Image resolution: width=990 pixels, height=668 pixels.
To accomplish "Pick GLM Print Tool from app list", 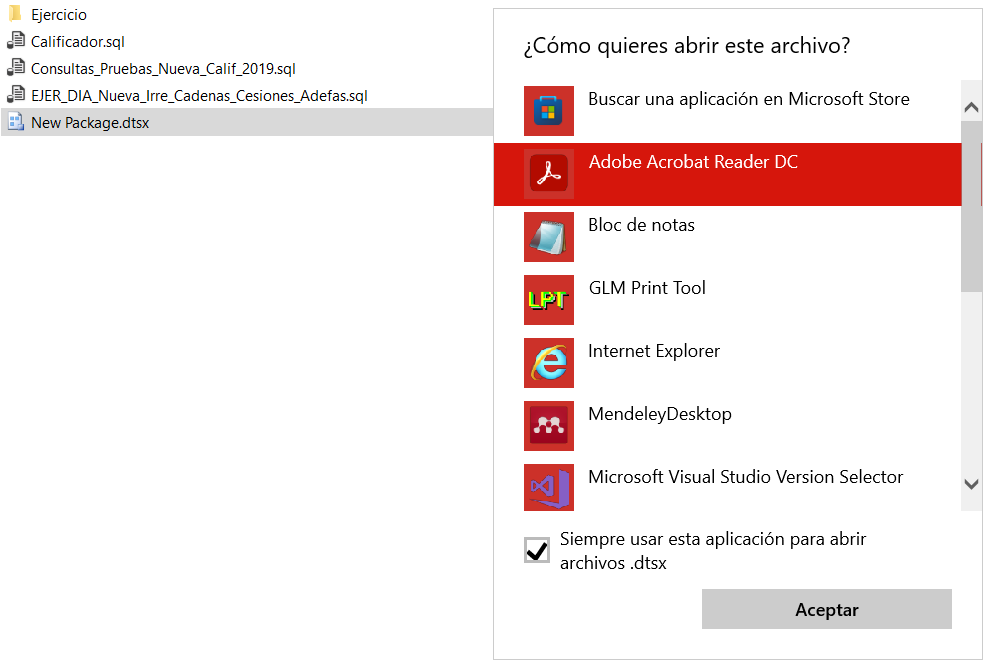I will [727, 300].
